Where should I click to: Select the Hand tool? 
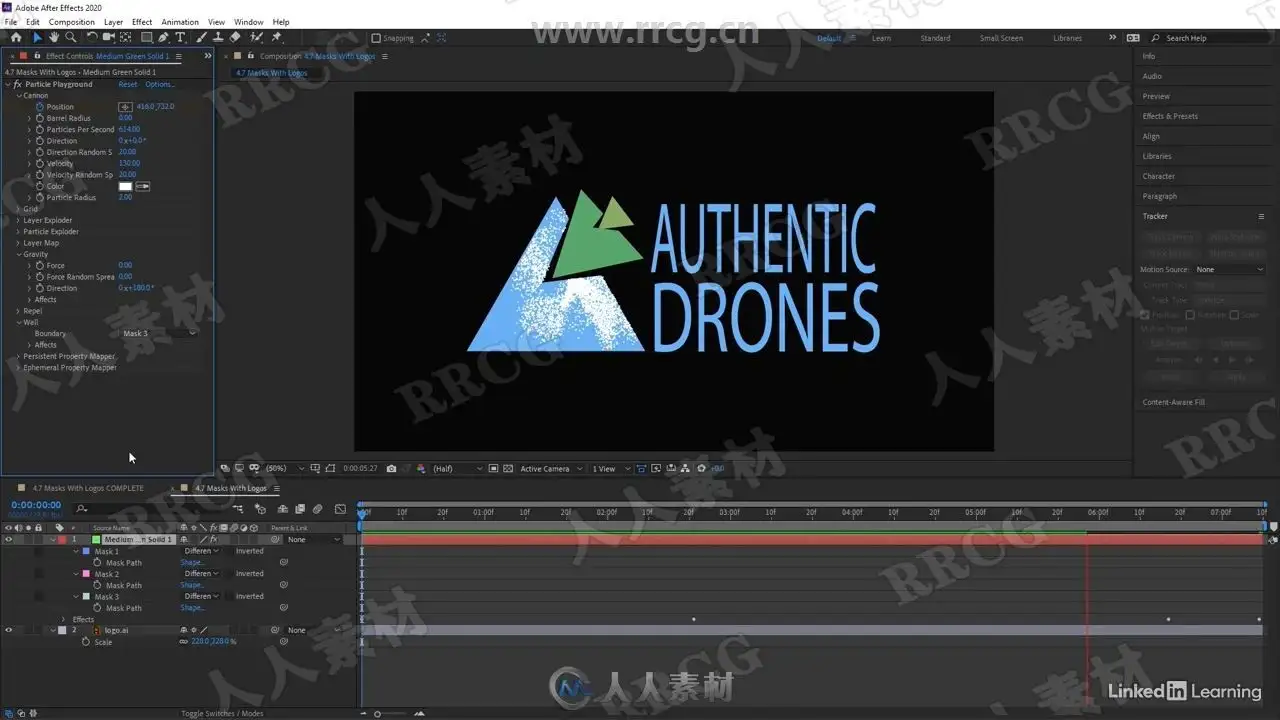click(x=54, y=38)
